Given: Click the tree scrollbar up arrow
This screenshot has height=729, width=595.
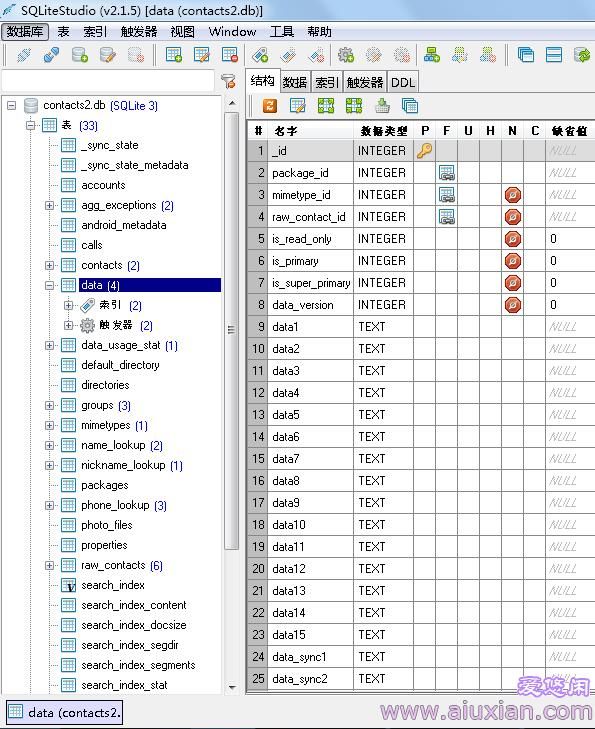Looking at the screenshot, I should pos(232,103).
